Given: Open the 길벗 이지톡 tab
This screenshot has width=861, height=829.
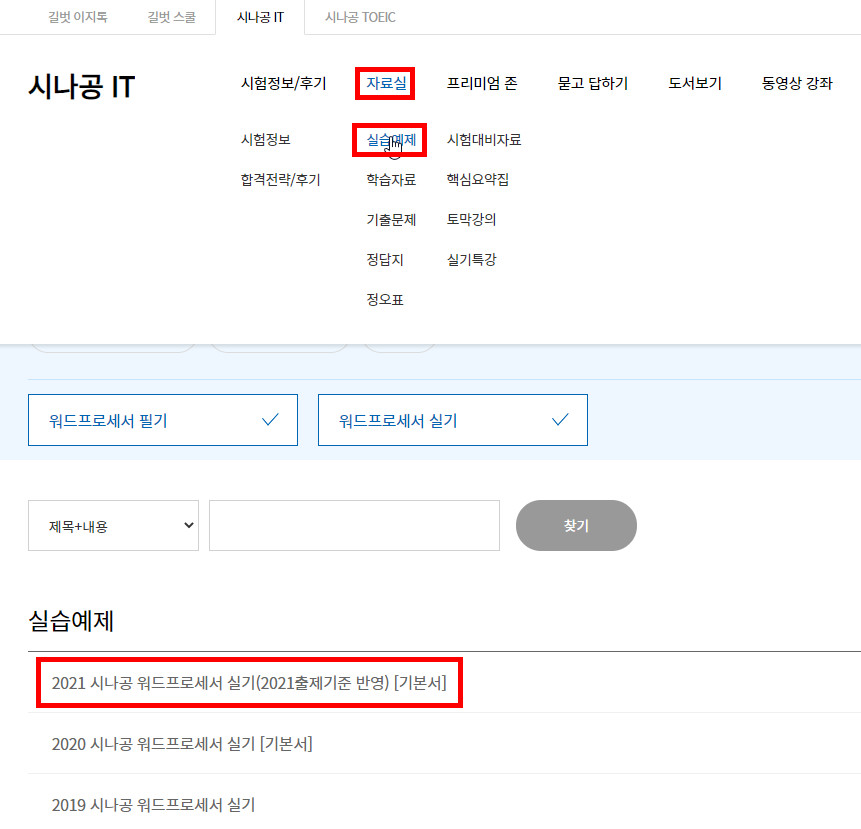Looking at the screenshot, I should pyautogui.click(x=77, y=17).
